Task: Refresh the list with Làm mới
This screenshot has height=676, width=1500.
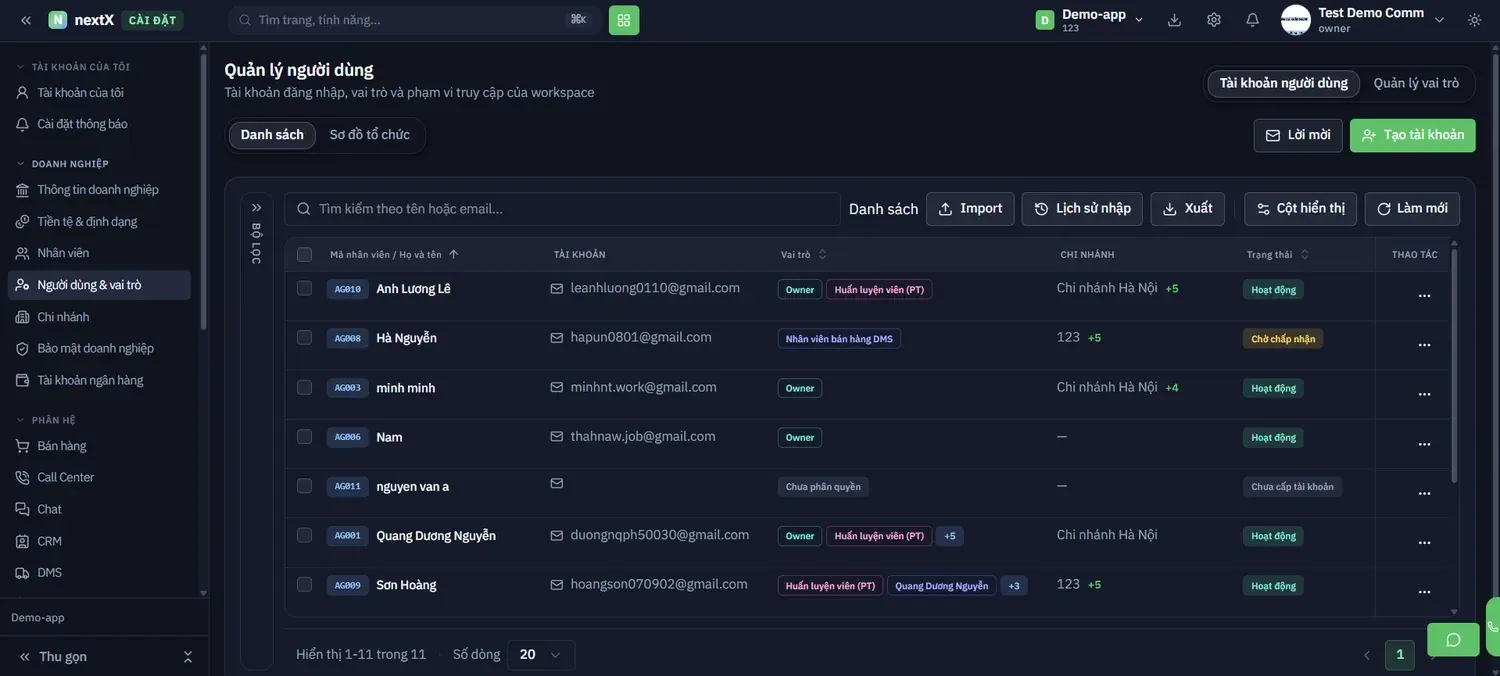Action: [x=1412, y=209]
